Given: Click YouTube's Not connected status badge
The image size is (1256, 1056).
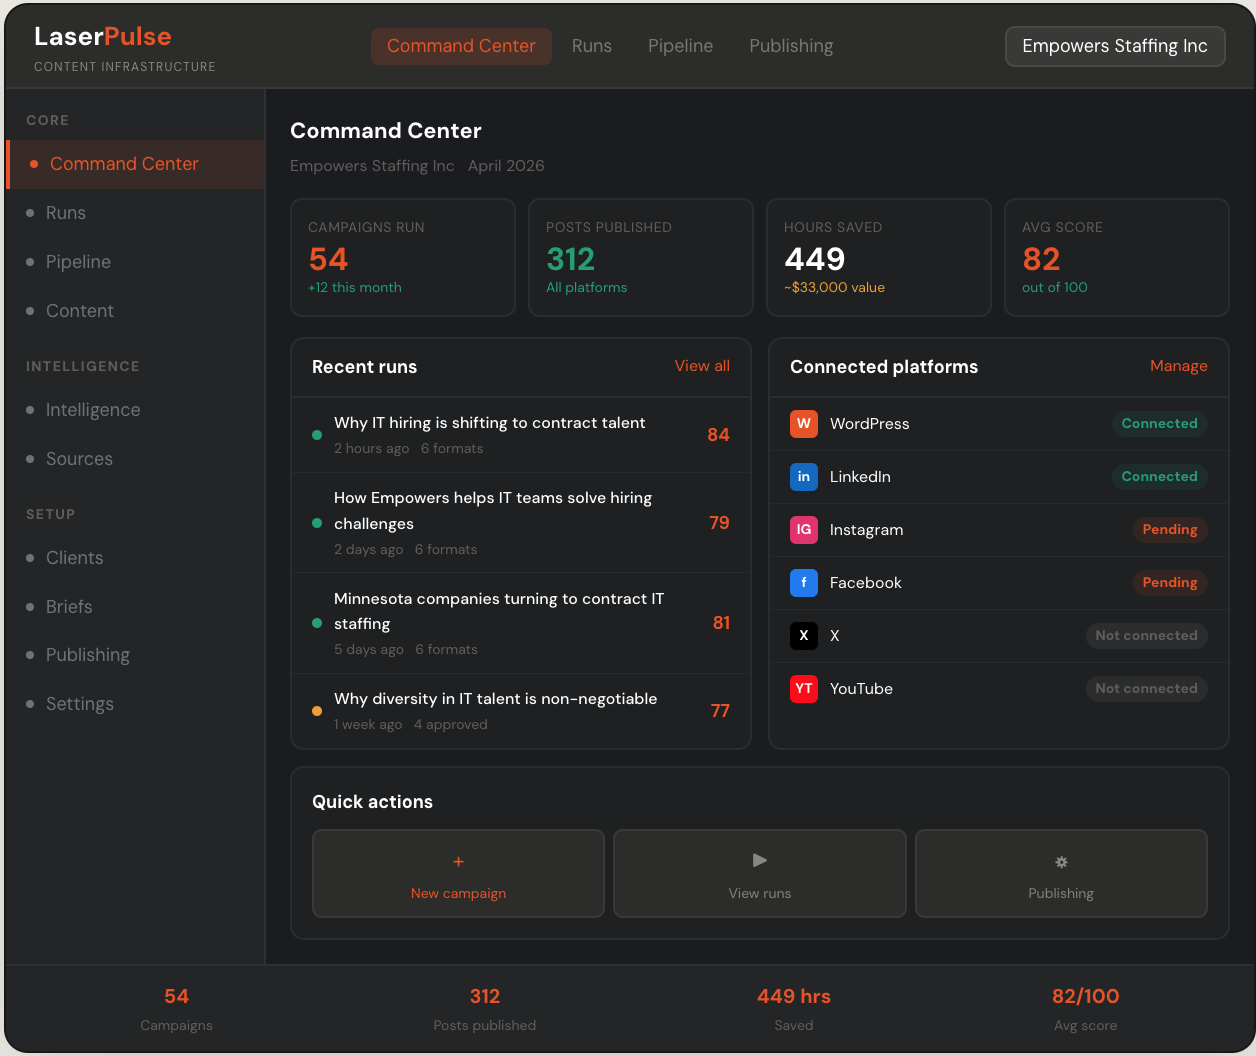Looking at the screenshot, I should coord(1145,689).
